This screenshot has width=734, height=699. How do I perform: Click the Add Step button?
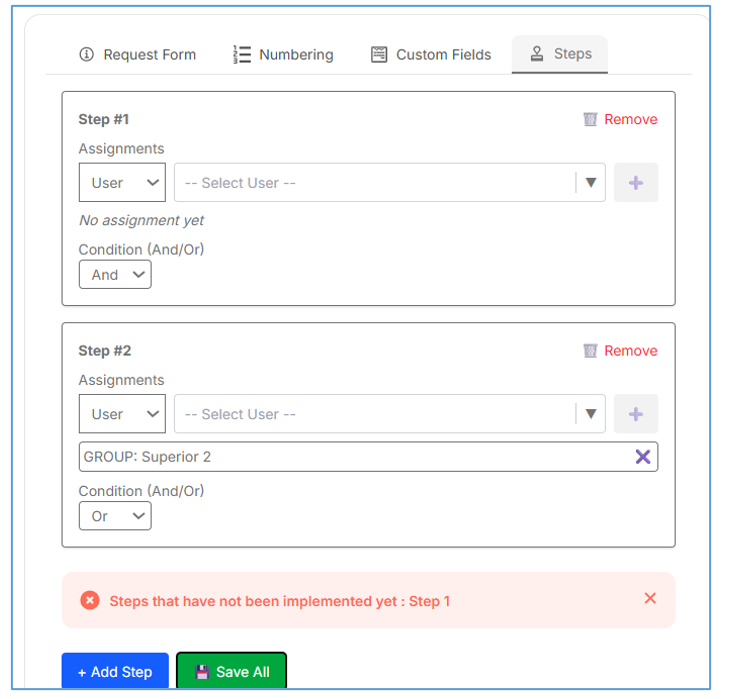[115, 672]
